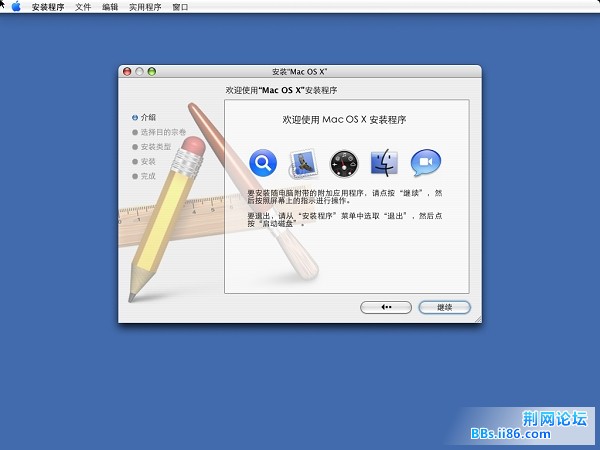Open the 编辑 menu
Viewport: 600px width, 450px height.
point(110,7)
